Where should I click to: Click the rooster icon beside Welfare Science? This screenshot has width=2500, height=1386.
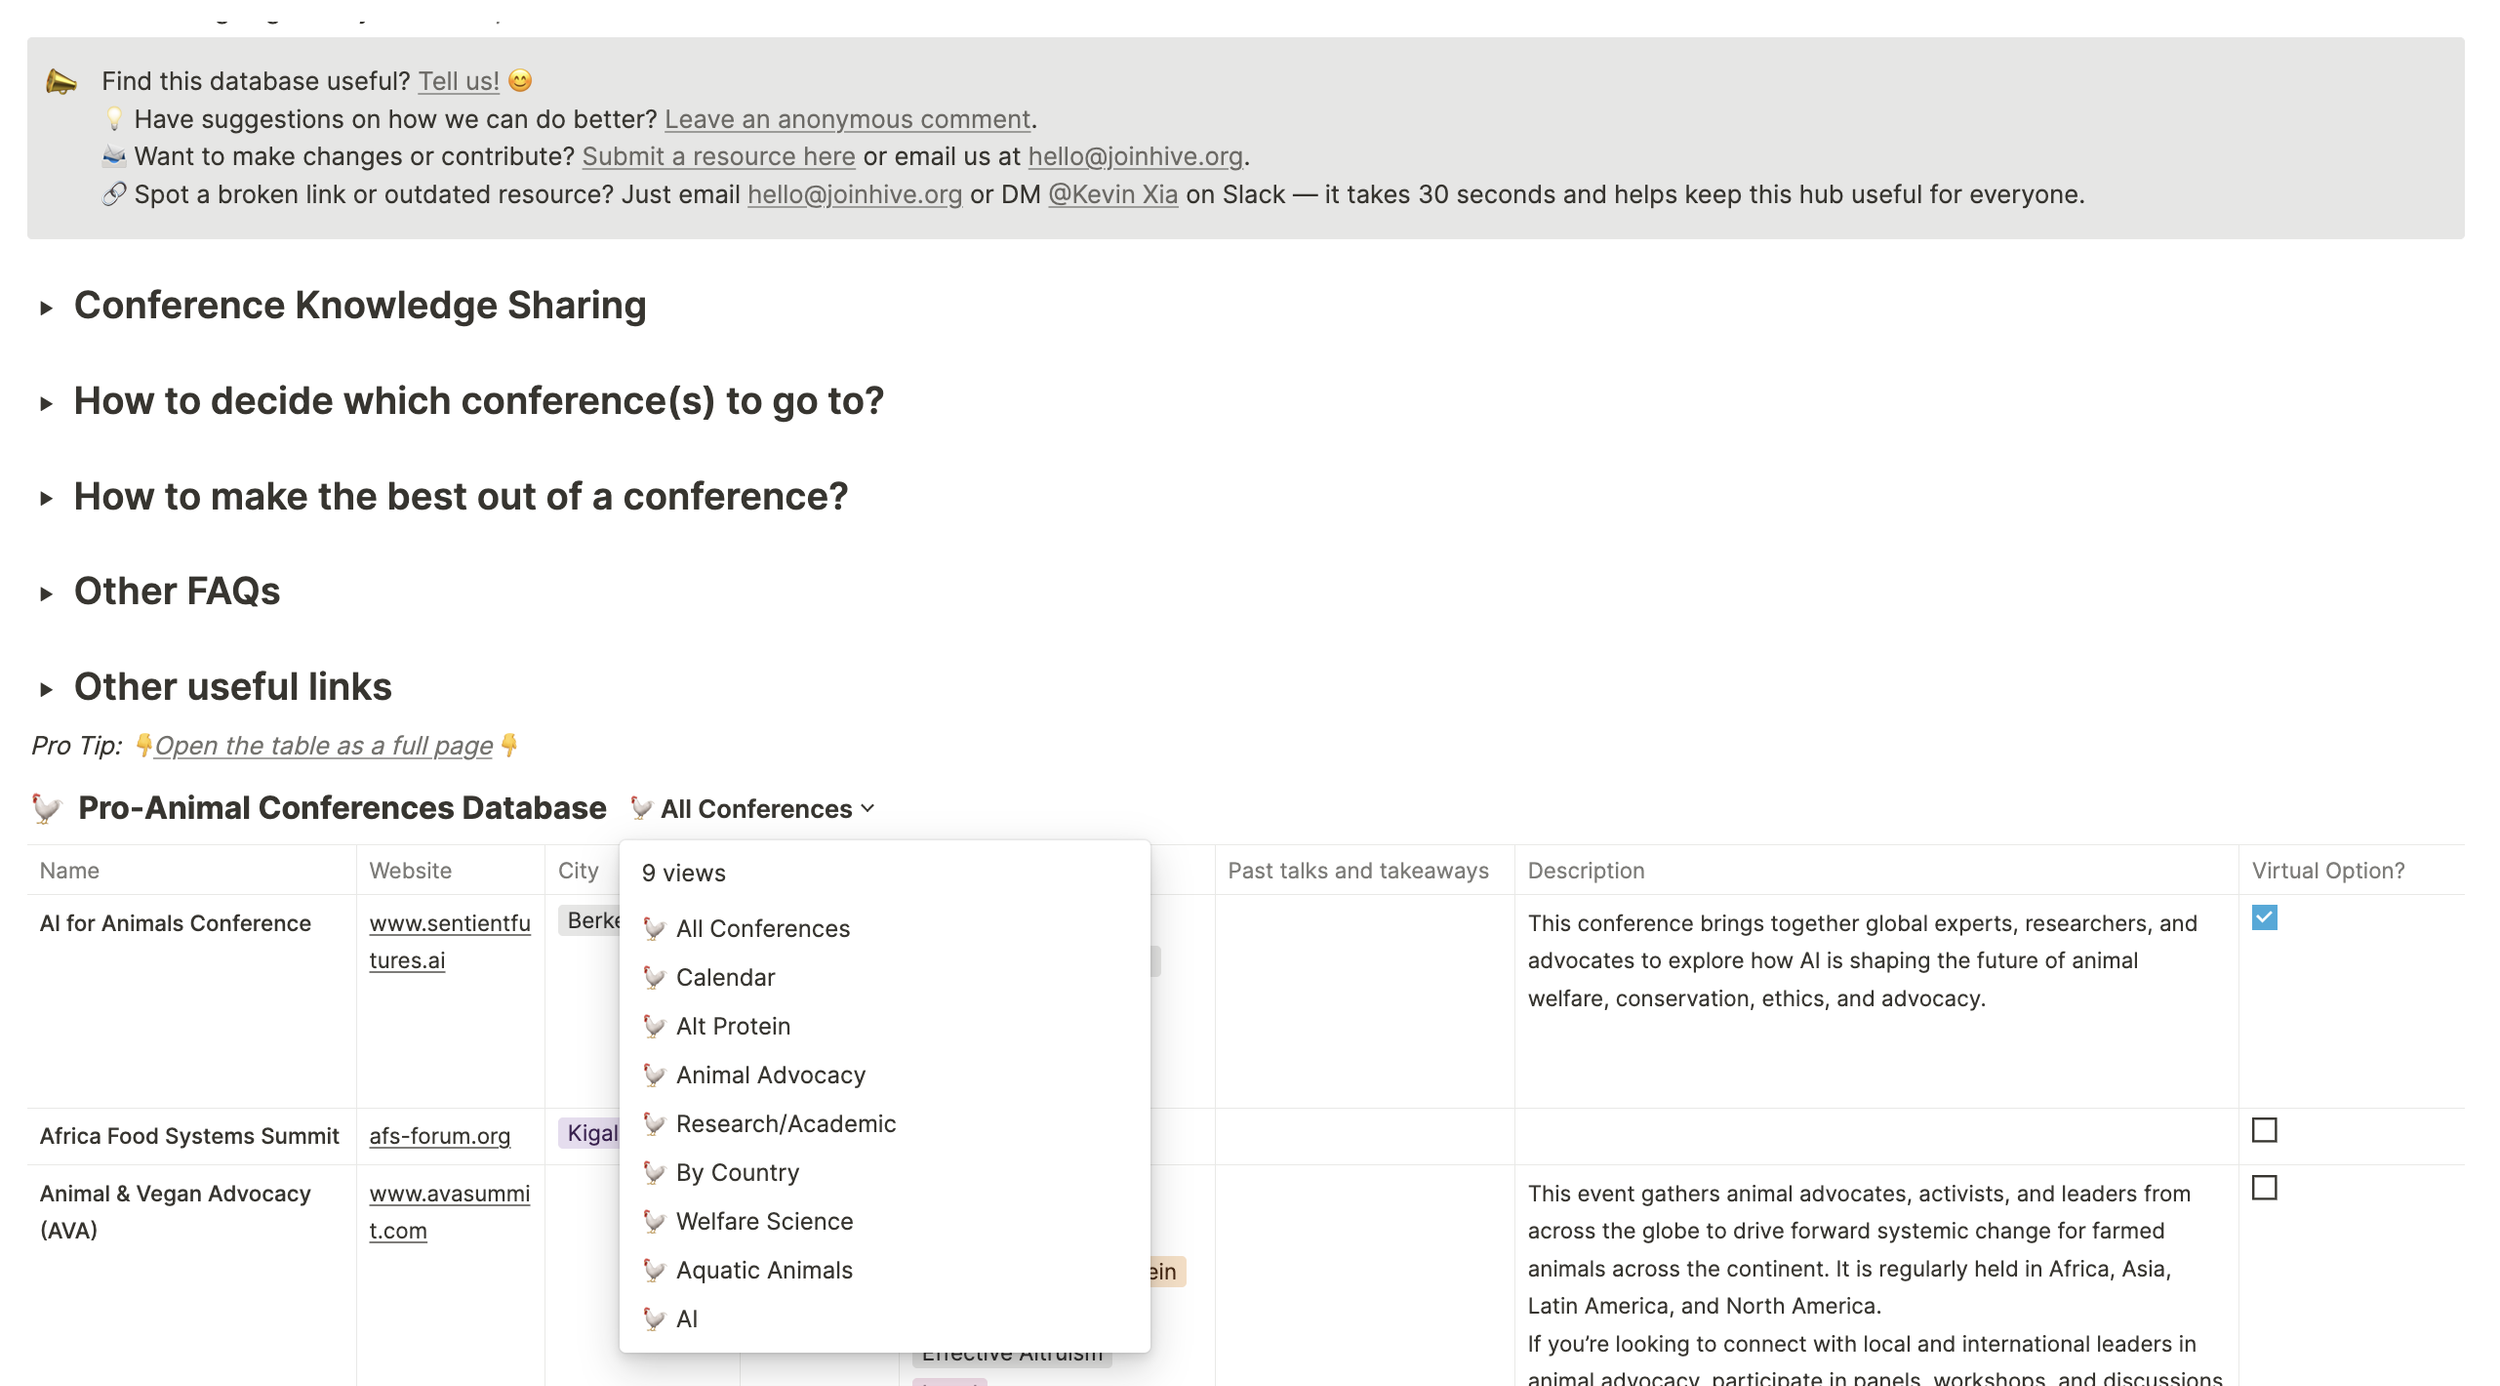point(654,1221)
